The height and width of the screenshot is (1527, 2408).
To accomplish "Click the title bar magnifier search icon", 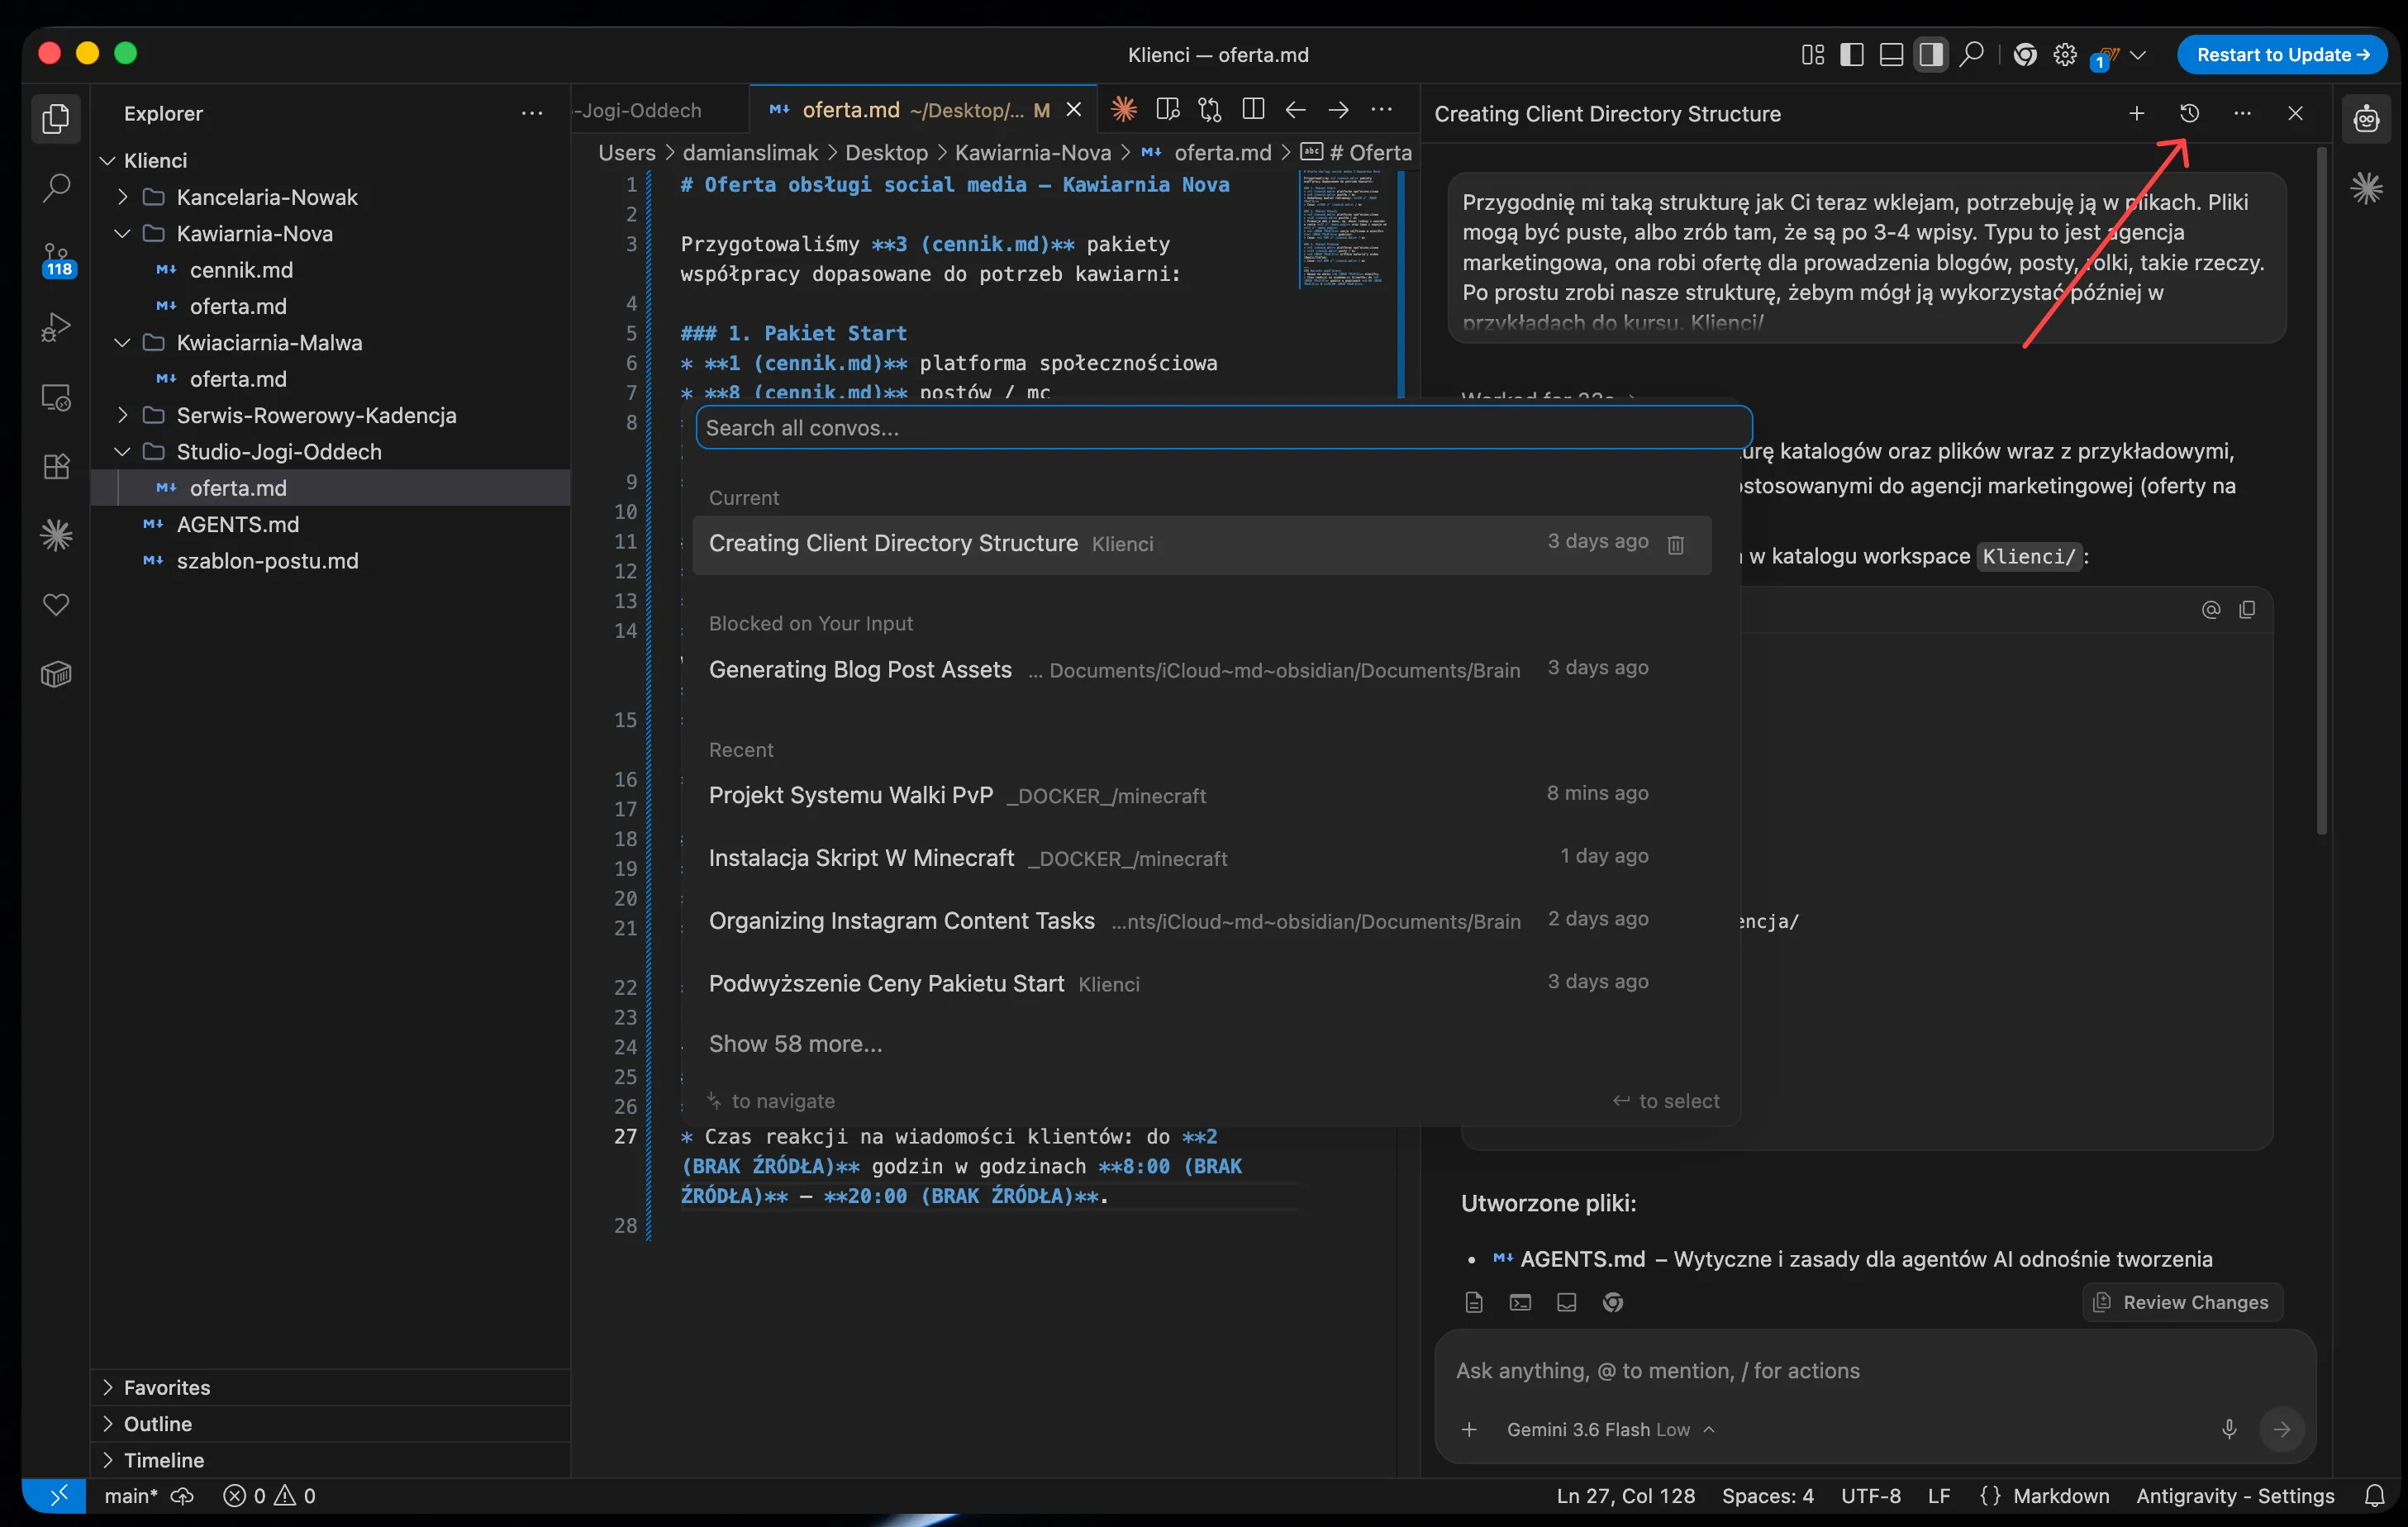I will [1971, 55].
